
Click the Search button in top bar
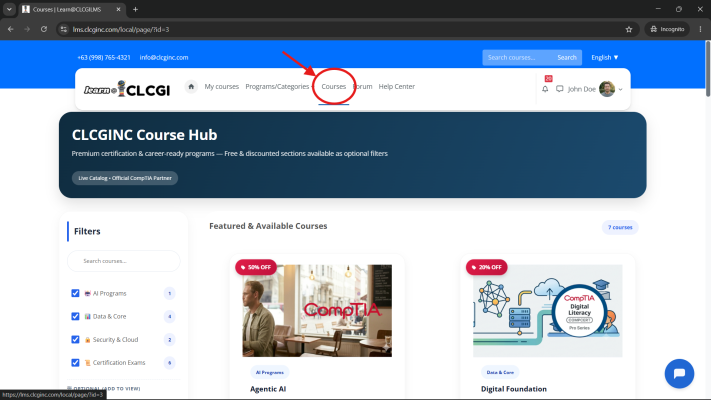click(566, 57)
